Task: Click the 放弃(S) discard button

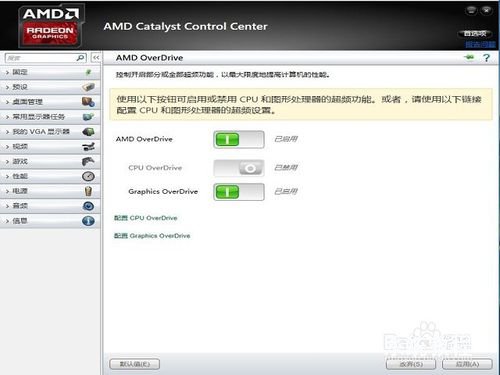Action: tap(411, 364)
